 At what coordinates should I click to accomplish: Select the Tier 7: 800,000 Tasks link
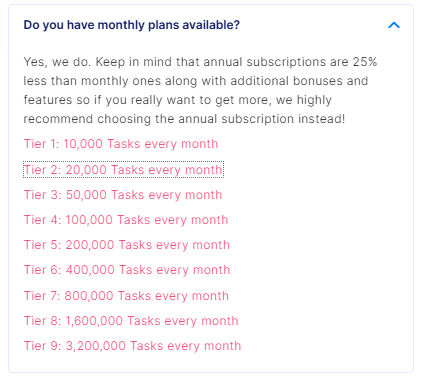(x=126, y=296)
